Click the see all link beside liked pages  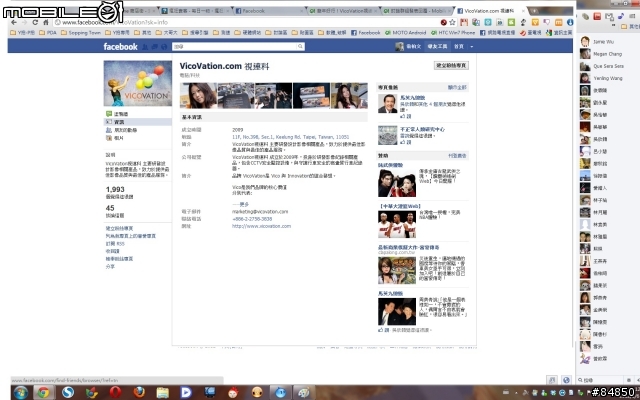pyautogui.click(x=457, y=87)
